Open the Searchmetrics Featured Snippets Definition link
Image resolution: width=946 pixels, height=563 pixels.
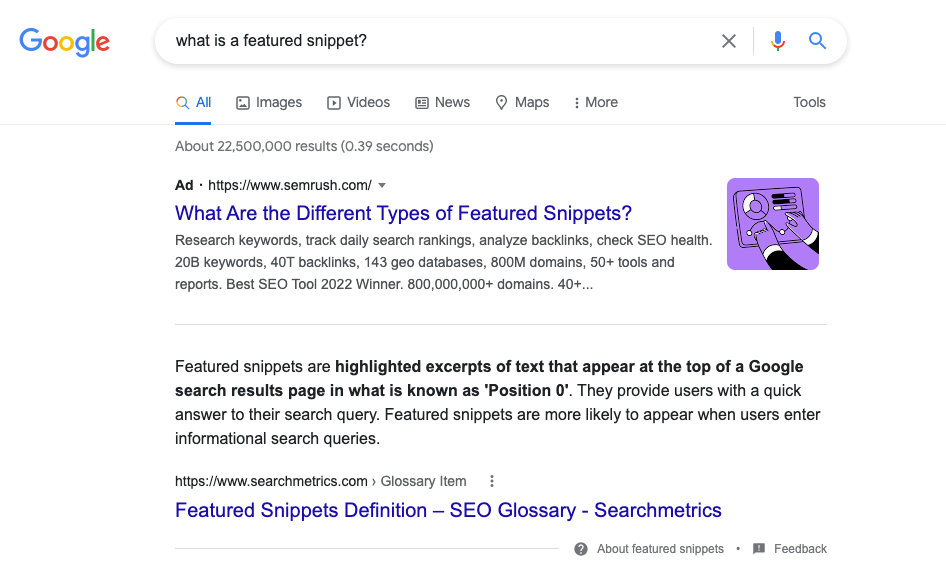point(448,510)
